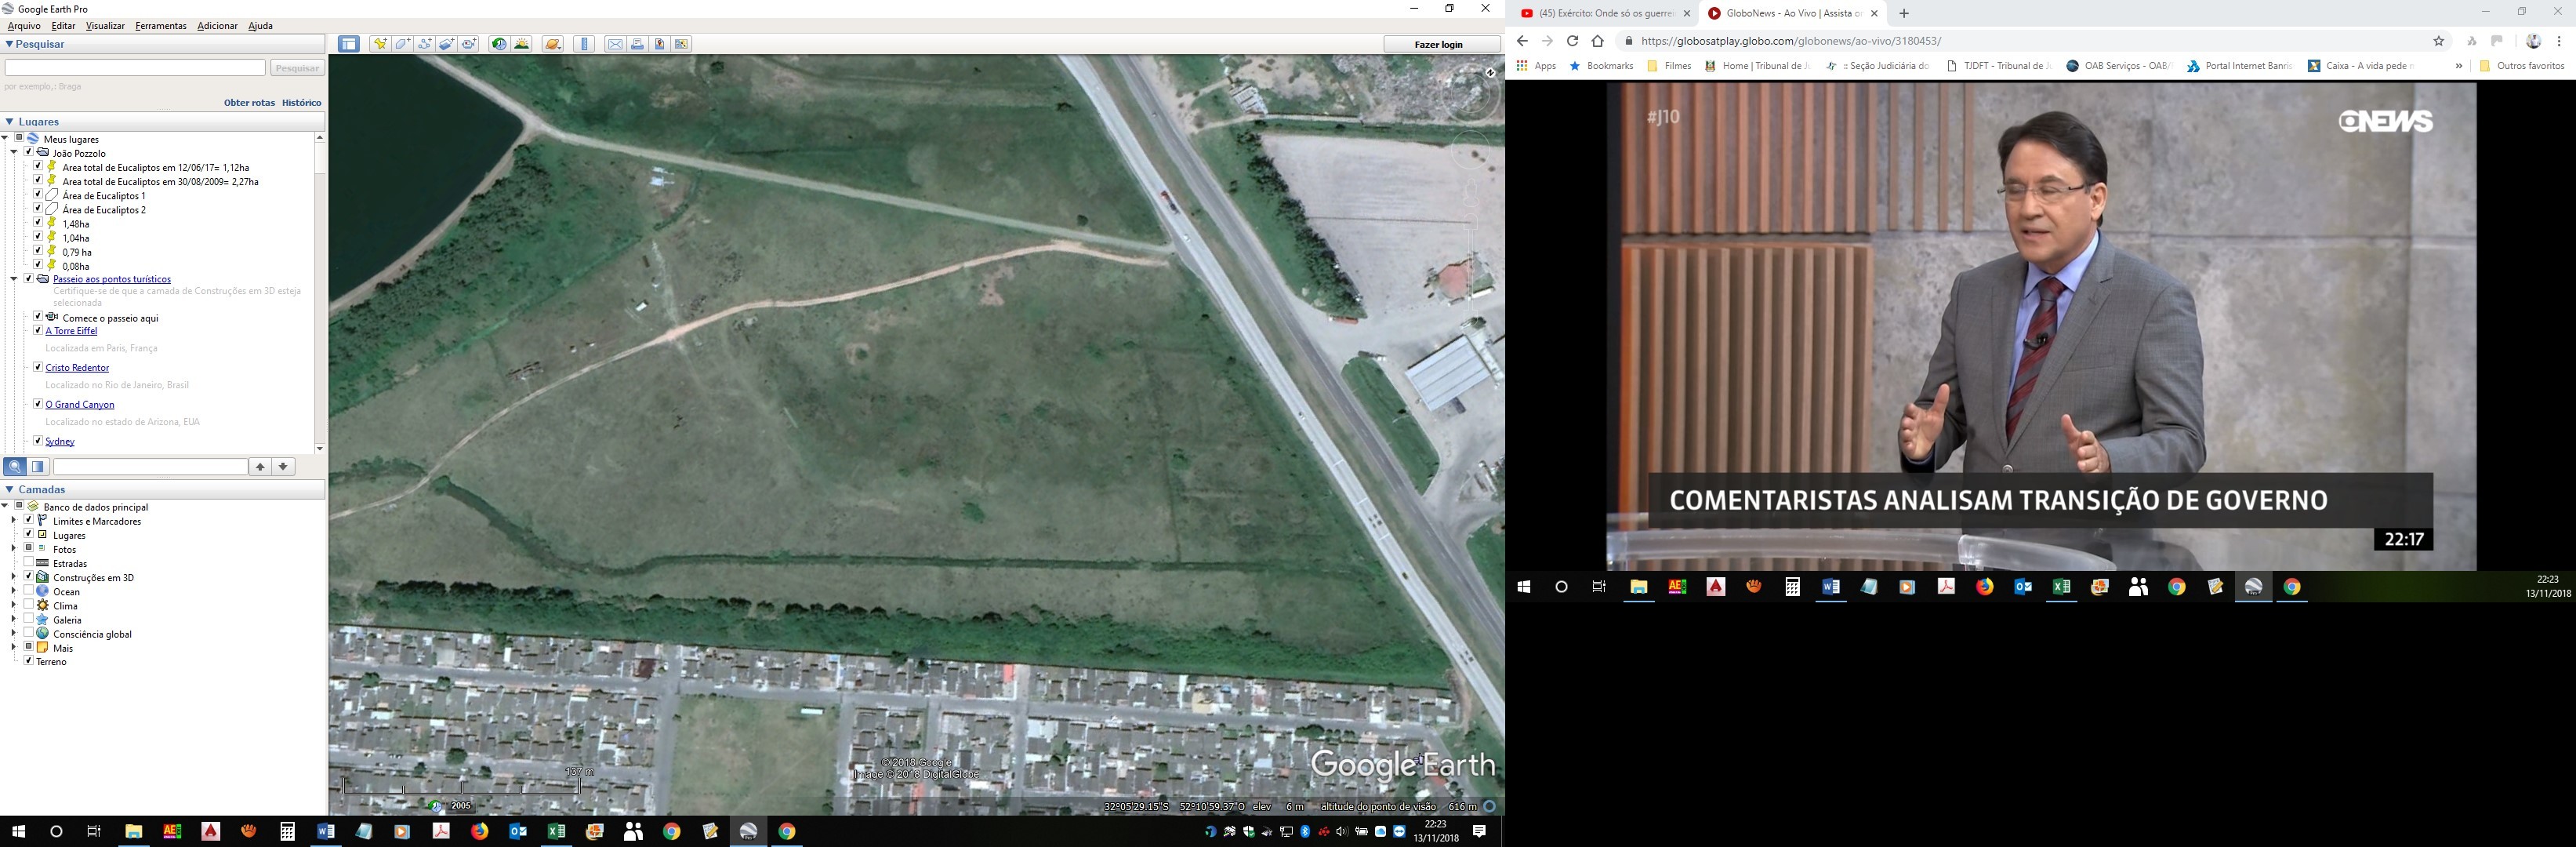Image resolution: width=2576 pixels, height=847 pixels.
Task: Open the Ferramentas menu
Action: 161,26
